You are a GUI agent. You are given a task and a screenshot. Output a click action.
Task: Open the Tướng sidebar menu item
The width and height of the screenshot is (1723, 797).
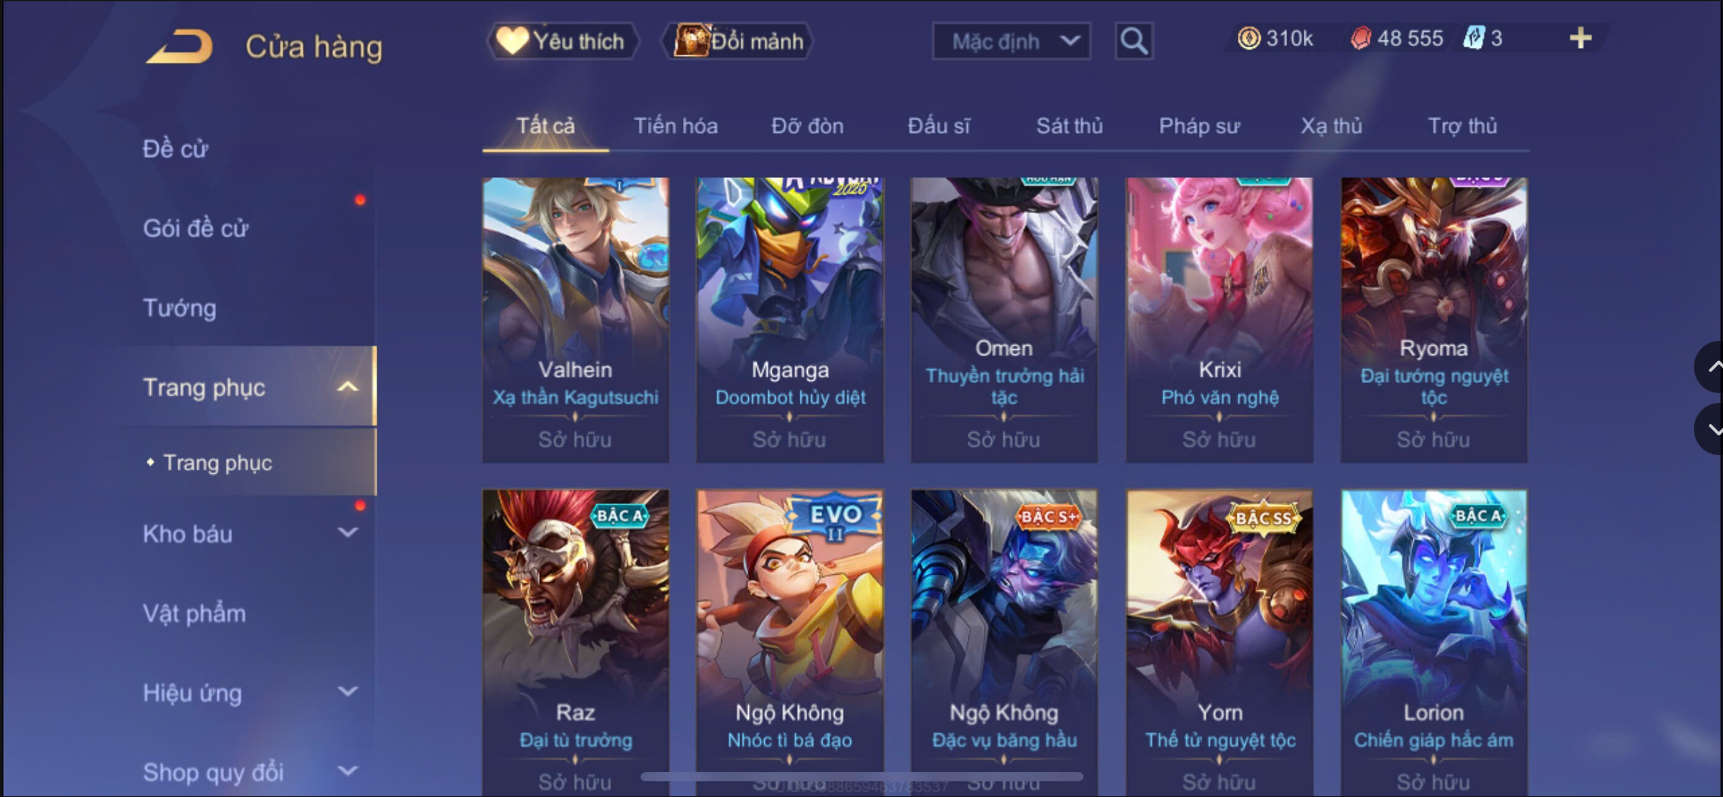tap(180, 308)
